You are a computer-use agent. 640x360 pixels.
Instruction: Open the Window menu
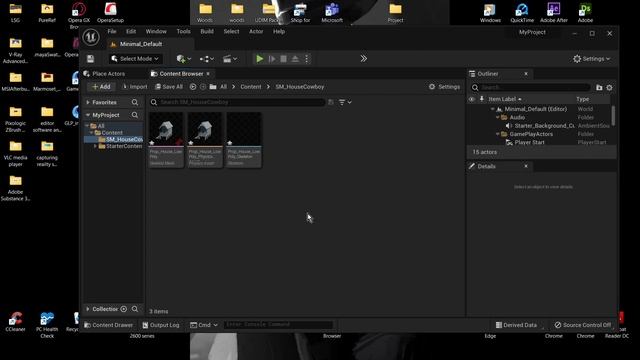[x=156, y=31]
